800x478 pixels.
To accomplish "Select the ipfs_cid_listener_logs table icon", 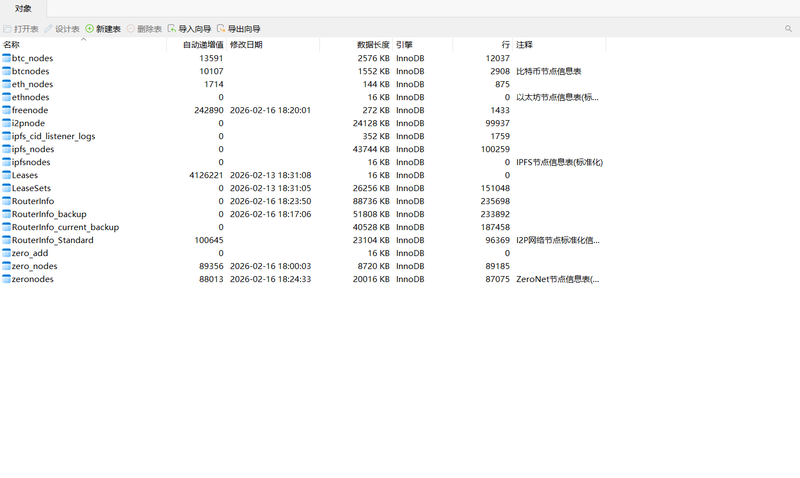I will [6, 136].
